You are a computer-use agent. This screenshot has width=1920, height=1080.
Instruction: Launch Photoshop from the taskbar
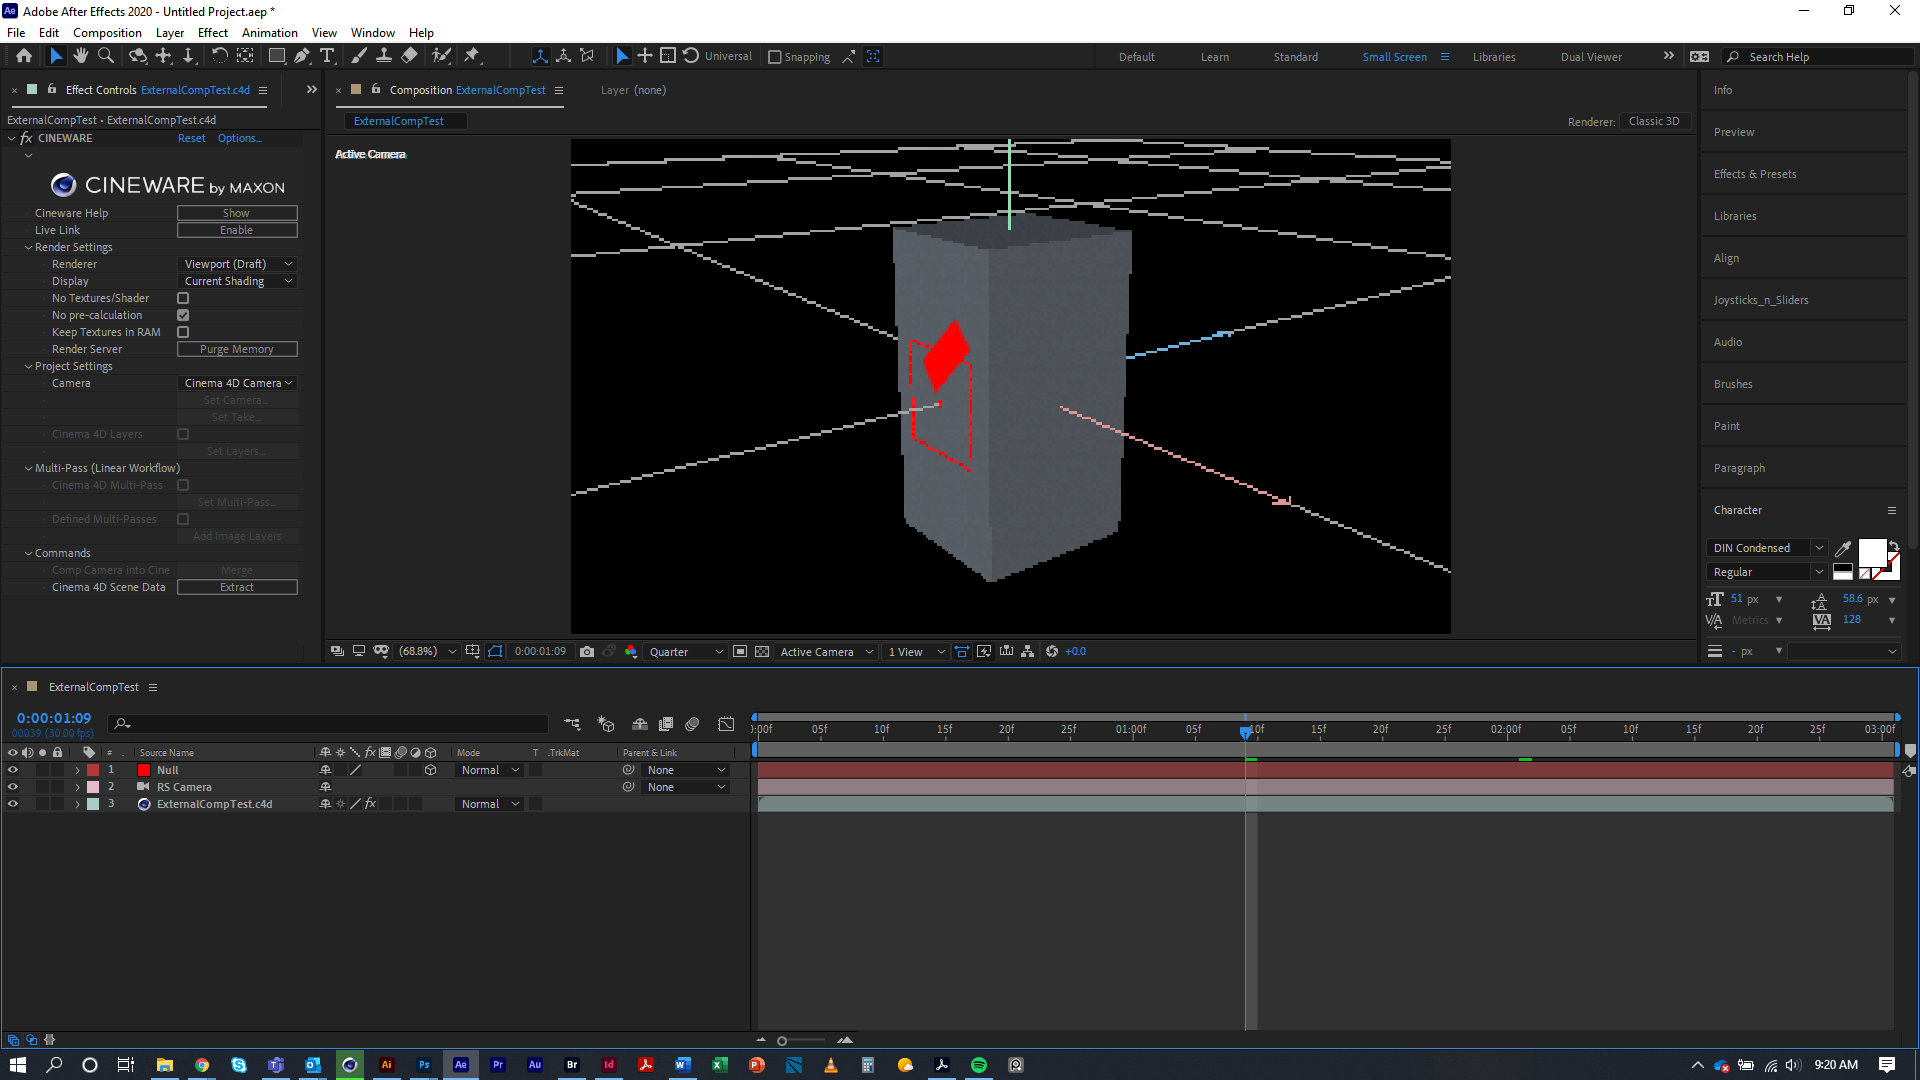tap(424, 1065)
